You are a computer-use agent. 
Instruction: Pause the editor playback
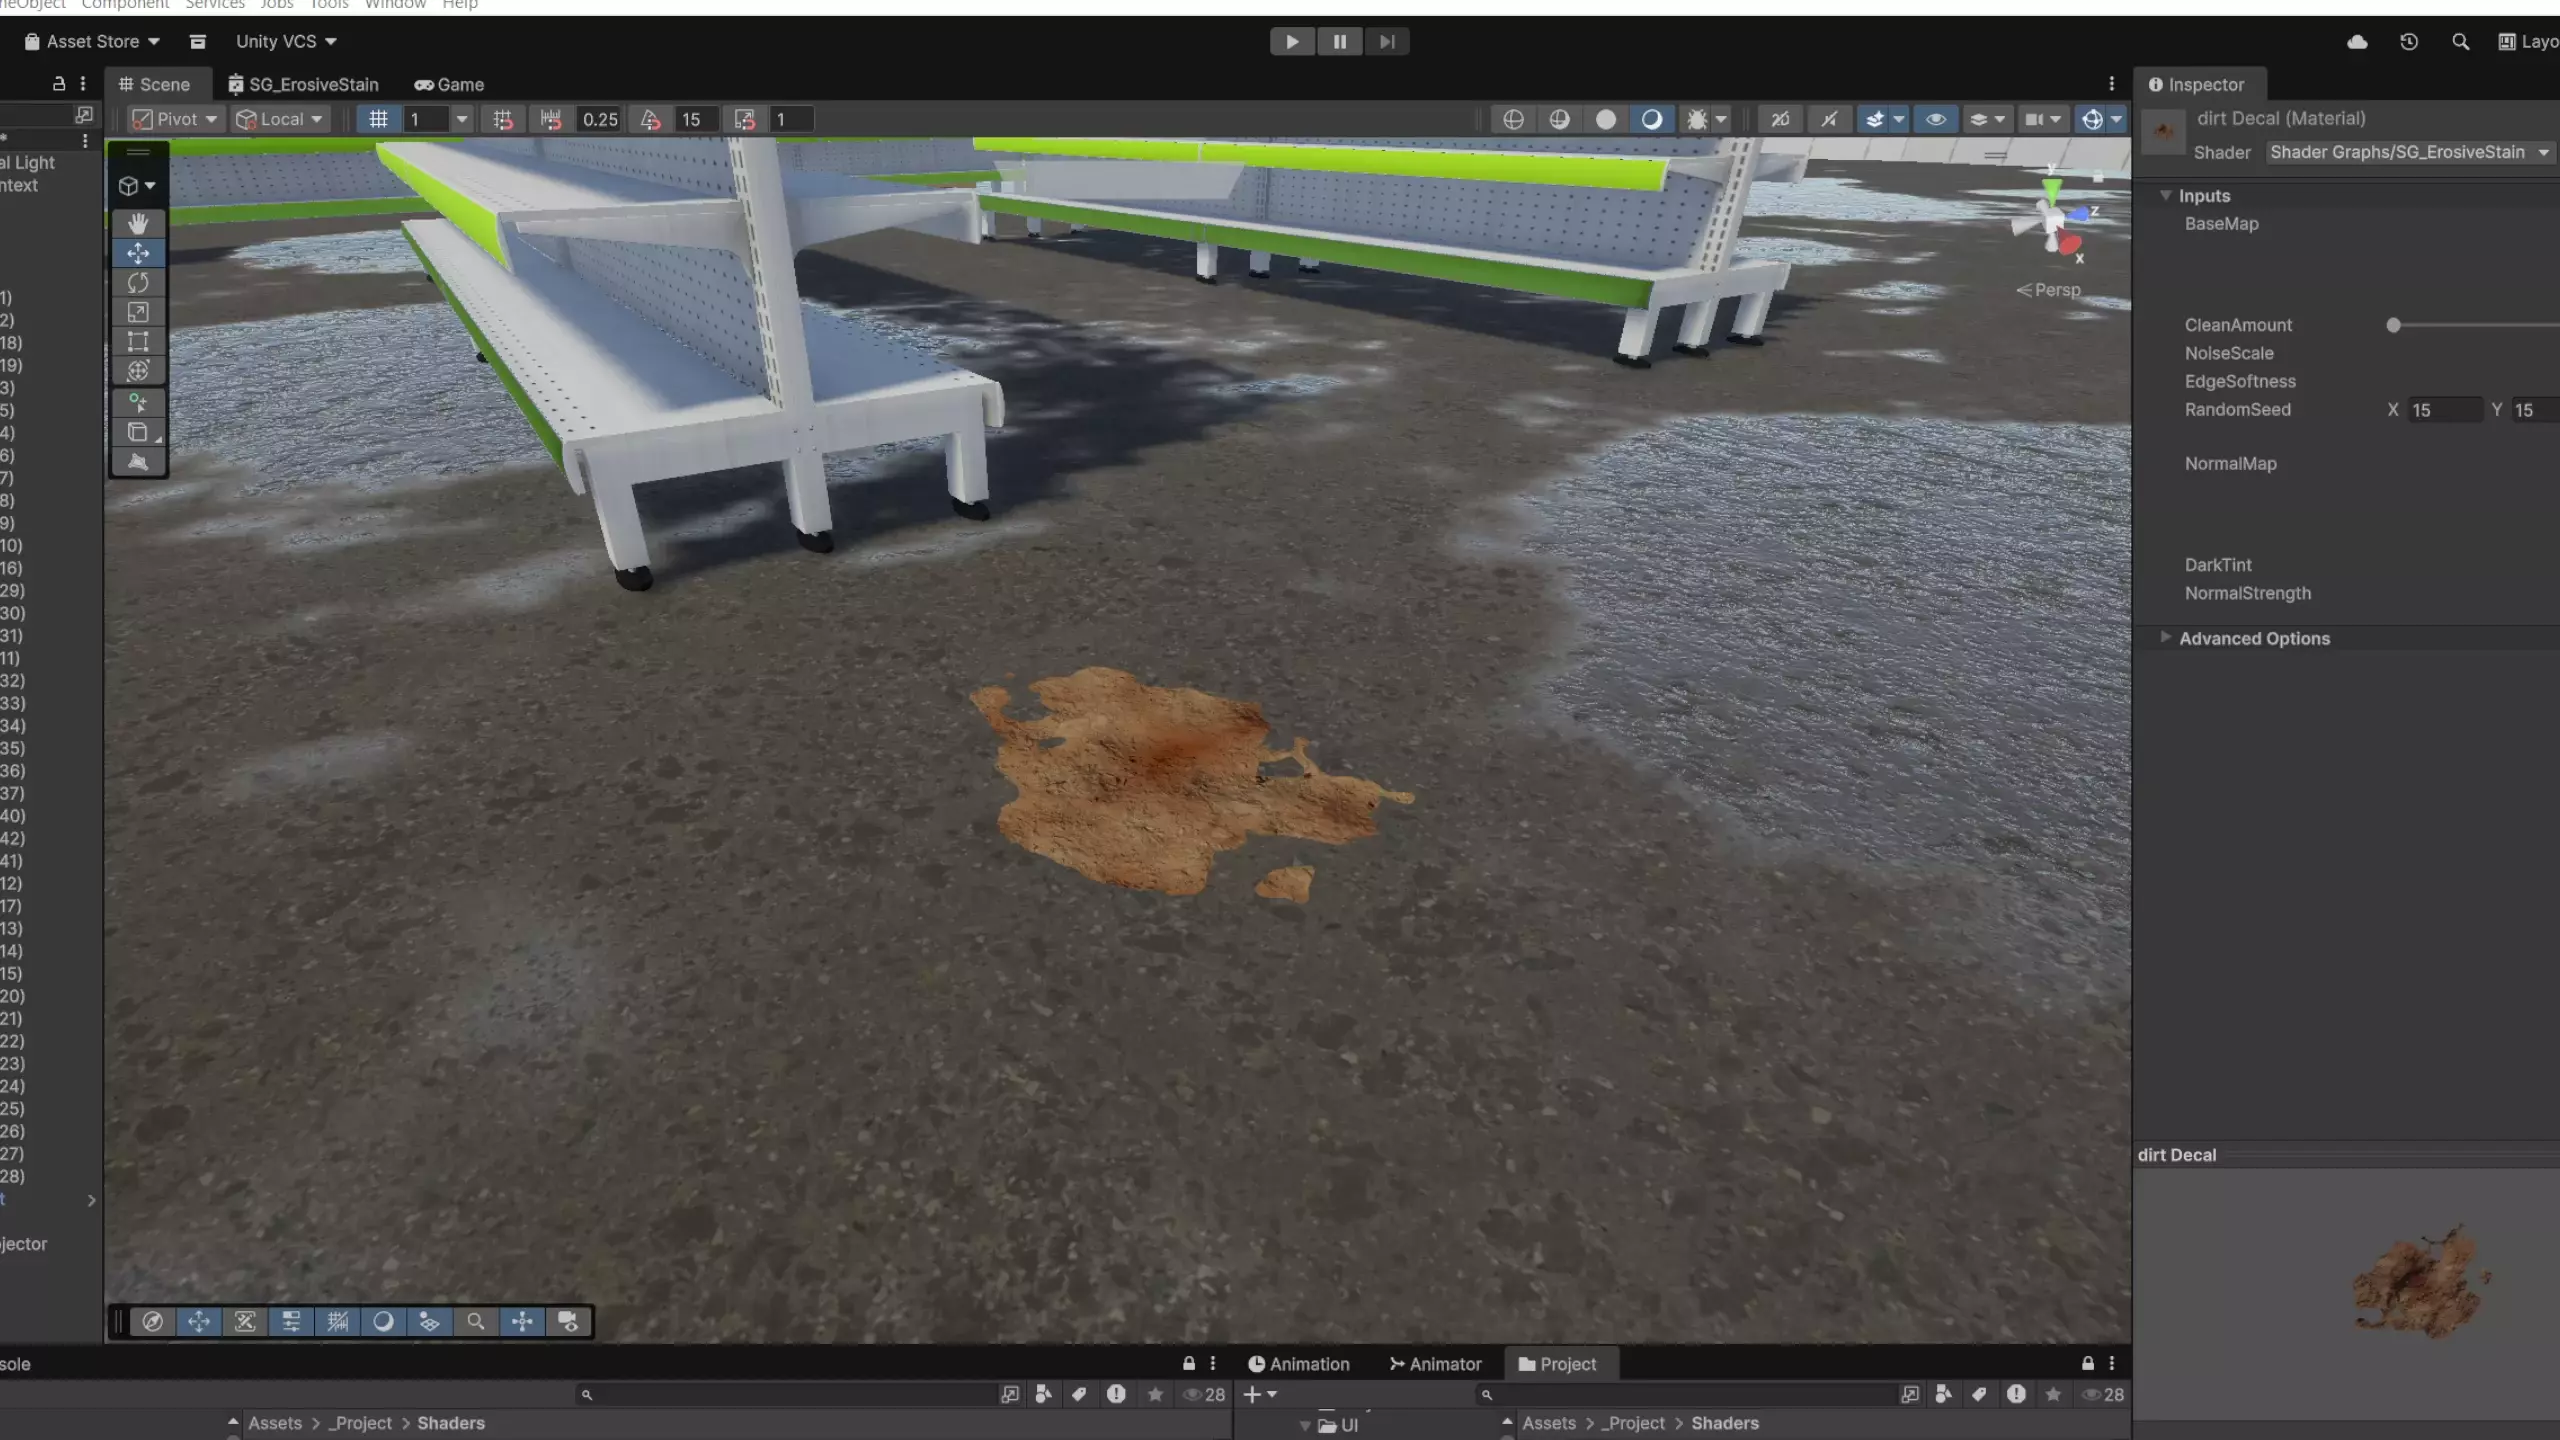[1339, 42]
